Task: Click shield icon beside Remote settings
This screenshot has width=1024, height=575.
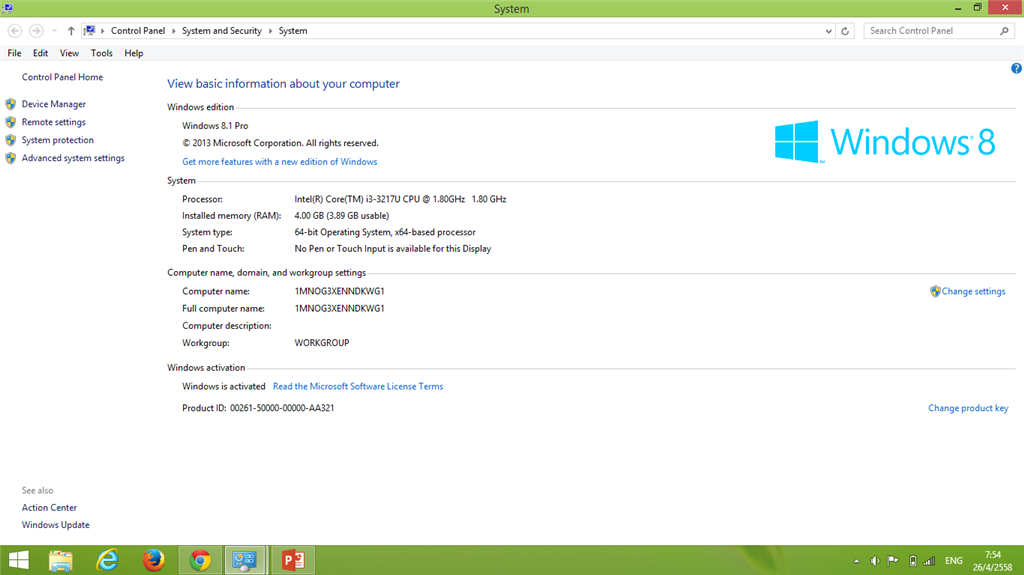Action: (x=10, y=122)
